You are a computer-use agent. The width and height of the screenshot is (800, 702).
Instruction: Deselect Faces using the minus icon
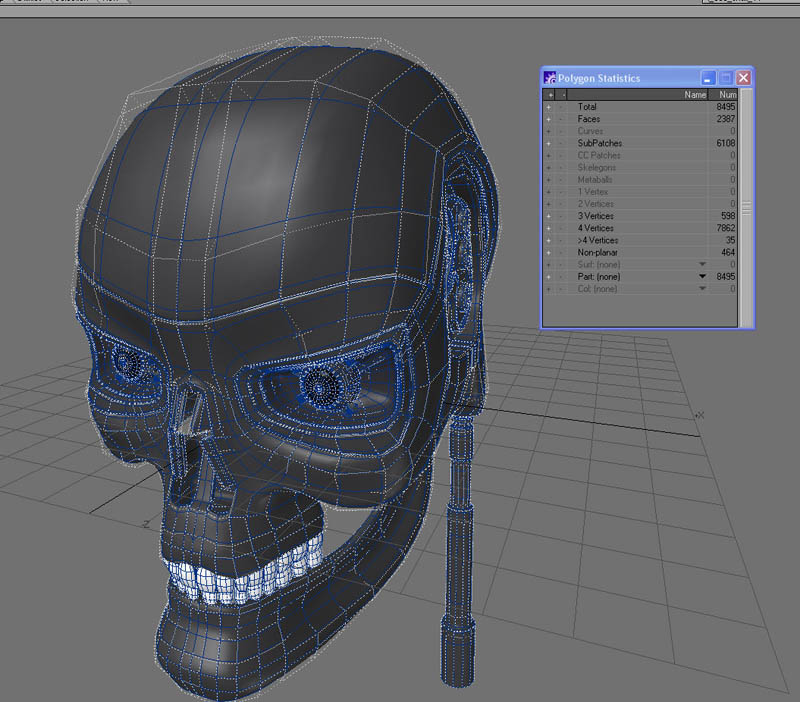click(x=560, y=119)
